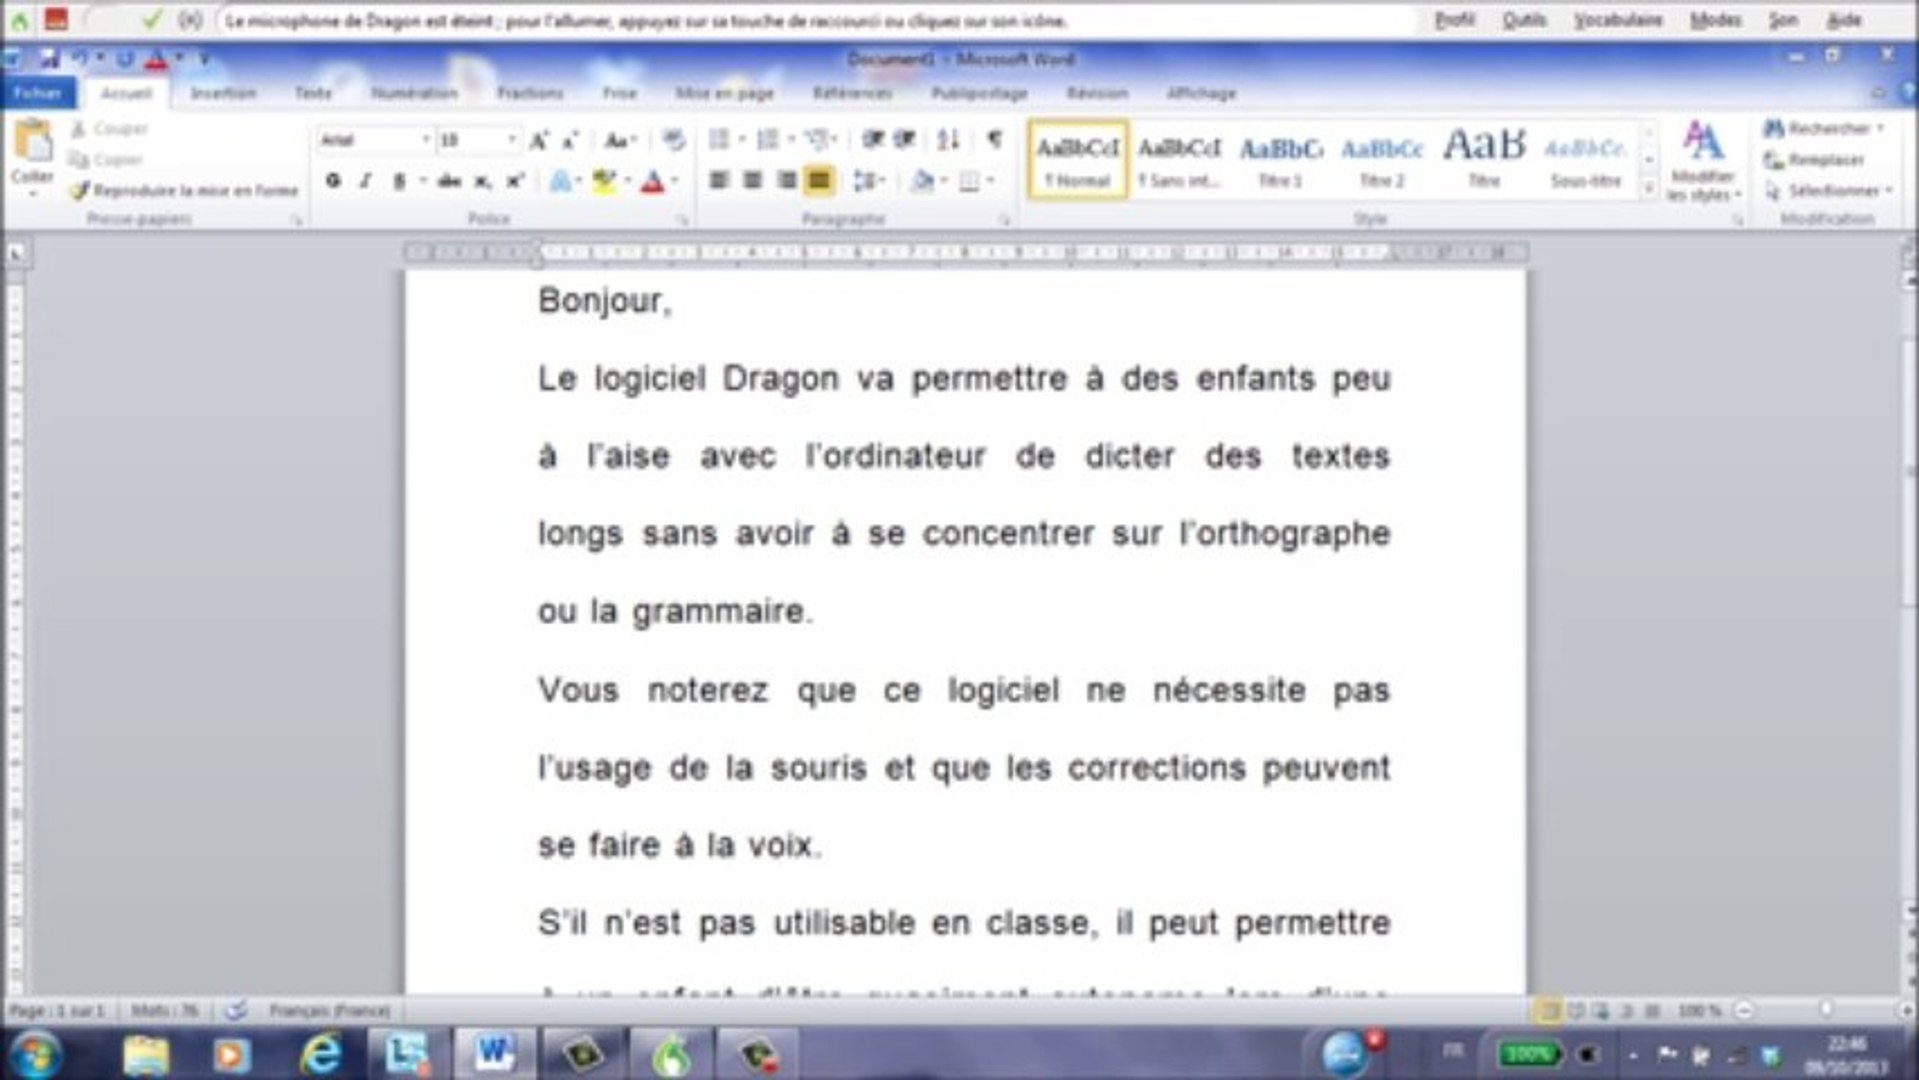Viewport: 1919px width, 1080px height.
Task: Open the numbered list dropdown
Action: tap(791, 140)
